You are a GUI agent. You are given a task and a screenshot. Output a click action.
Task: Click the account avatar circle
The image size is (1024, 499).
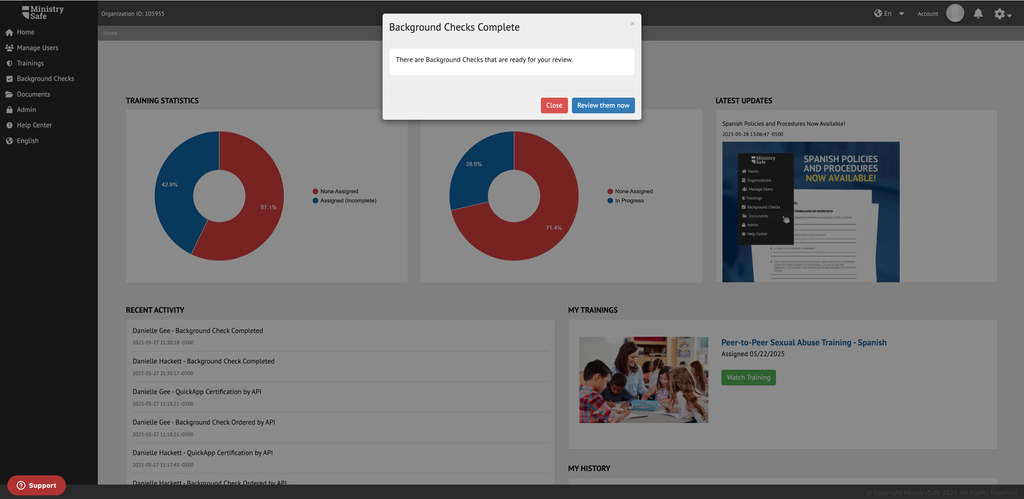coord(955,13)
